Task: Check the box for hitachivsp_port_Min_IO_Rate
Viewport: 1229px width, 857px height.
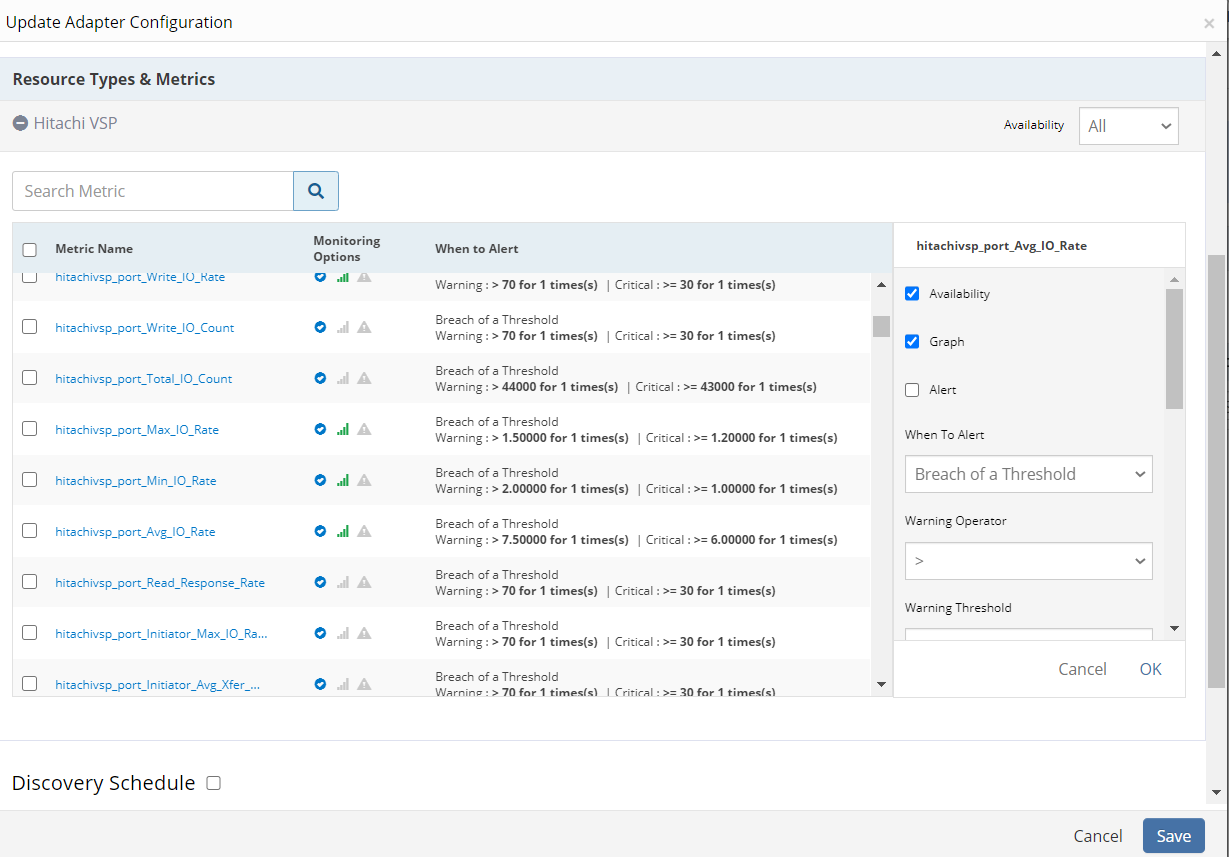Action: click(29, 480)
